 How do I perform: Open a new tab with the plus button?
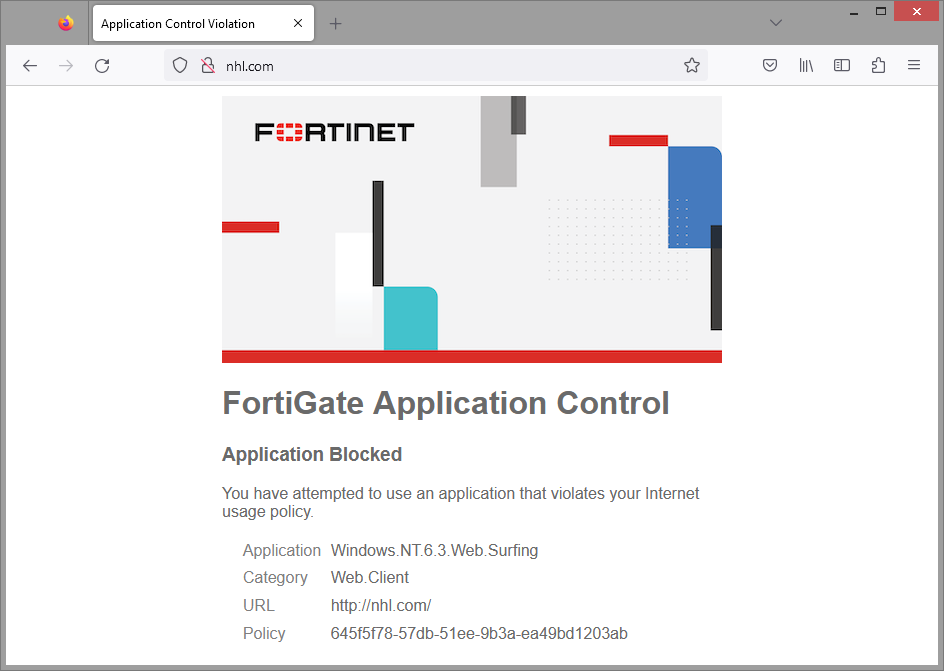[x=335, y=22]
